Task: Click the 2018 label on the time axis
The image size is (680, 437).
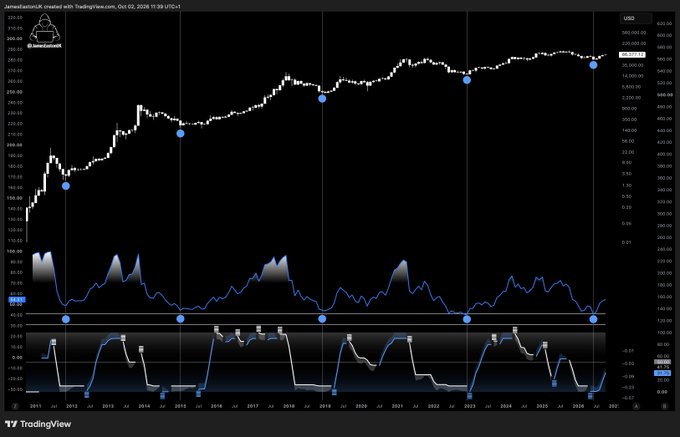Action: tap(289, 406)
